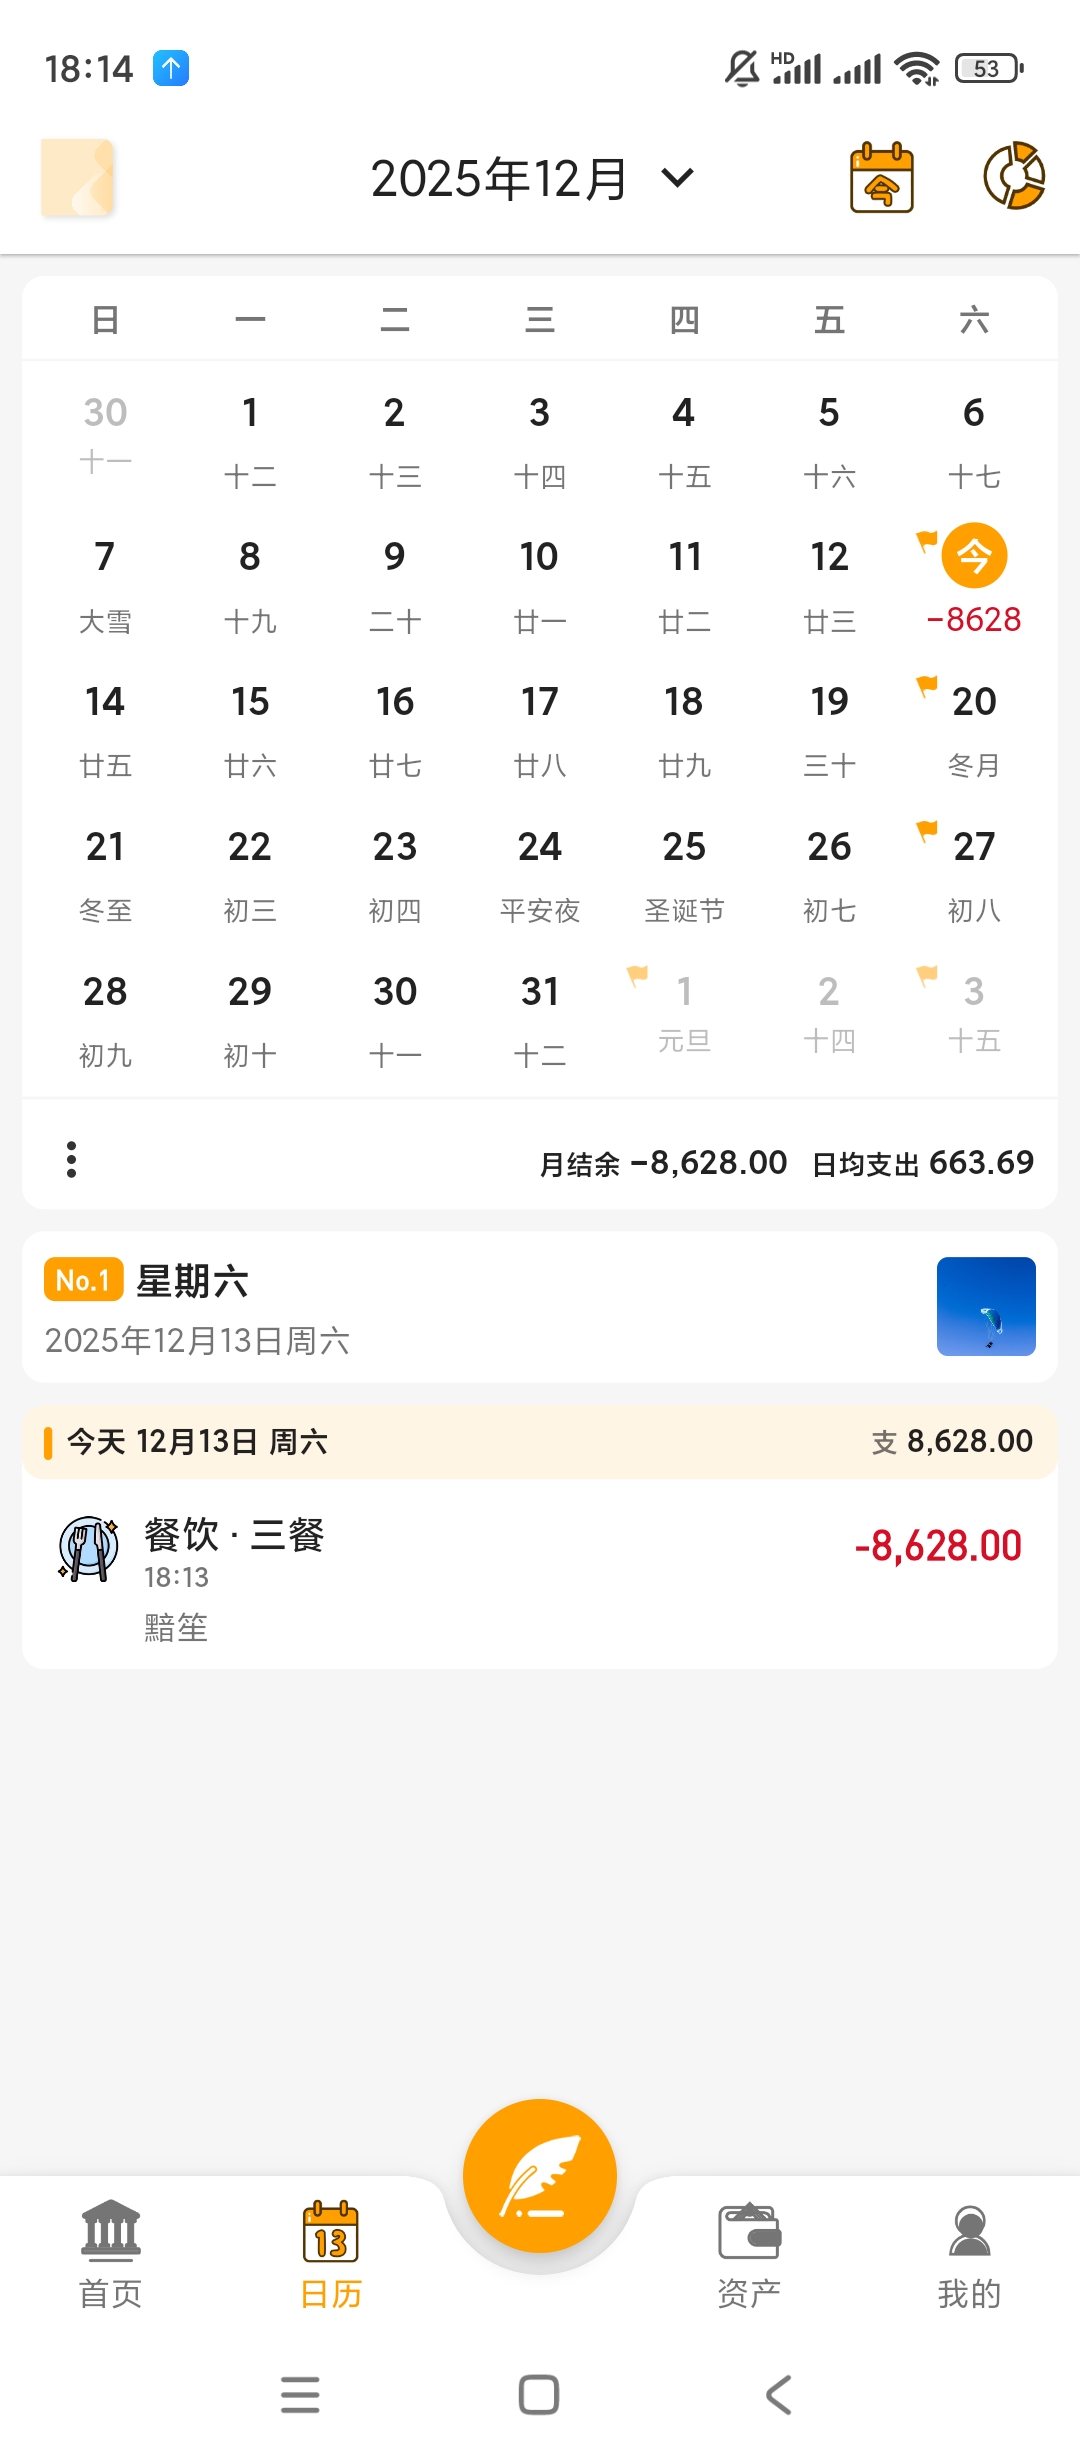Switch to the 首页 tab
Image resolution: width=1080 pixels, height=2460 pixels.
pyautogui.click(x=110, y=2254)
